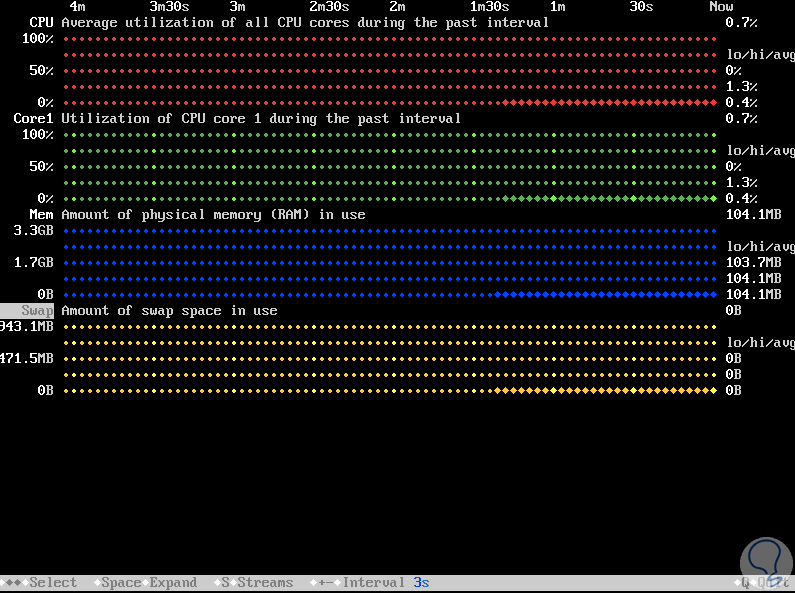Click the blue Mem graph's latest data point
Viewport: 795px width, 593px height.
[714, 294]
